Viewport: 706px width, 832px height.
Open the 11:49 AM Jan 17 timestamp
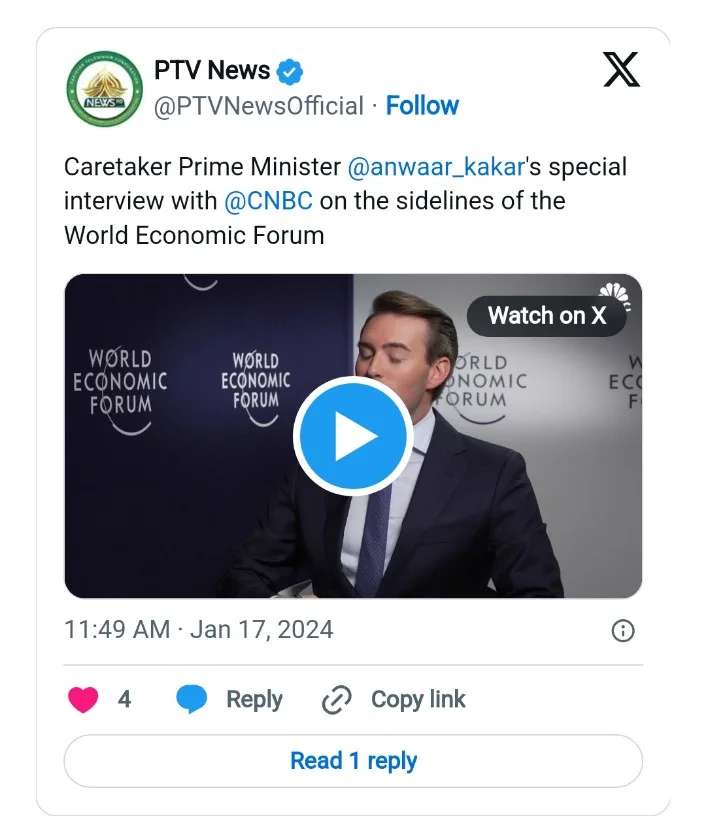pyautogui.click(x=198, y=630)
